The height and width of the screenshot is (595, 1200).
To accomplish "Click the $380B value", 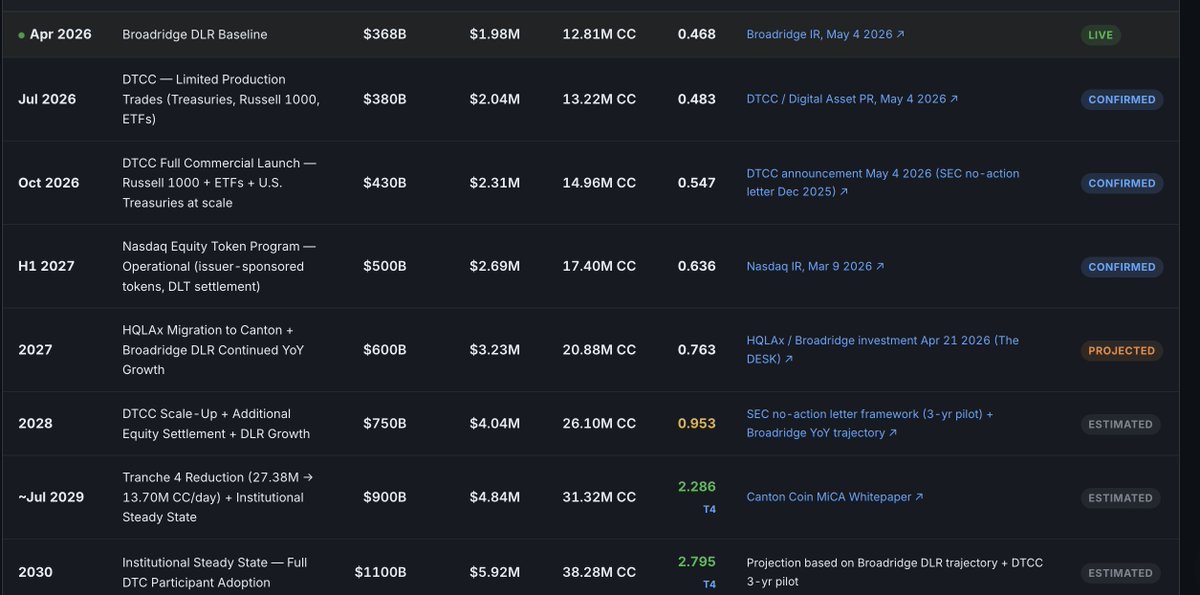I will click(x=385, y=99).
